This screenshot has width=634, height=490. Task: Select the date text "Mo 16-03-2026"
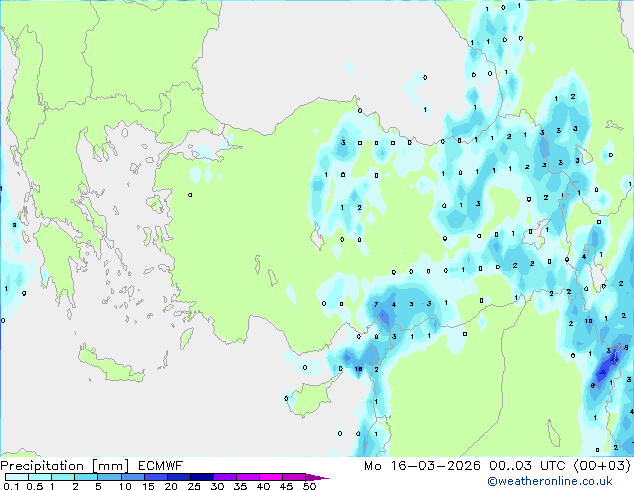point(422,466)
